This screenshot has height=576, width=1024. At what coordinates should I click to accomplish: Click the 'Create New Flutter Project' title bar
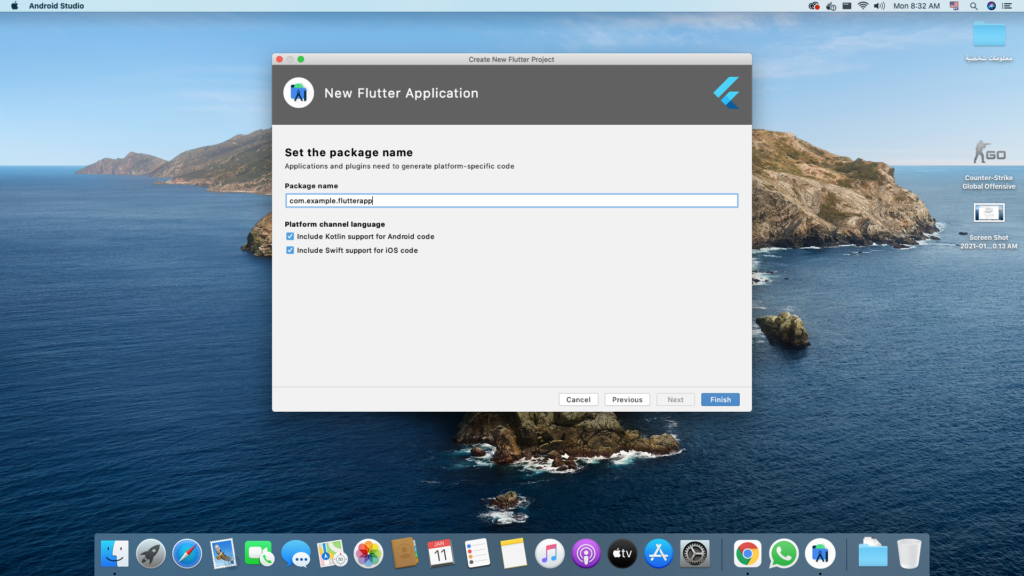pos(511,59)
